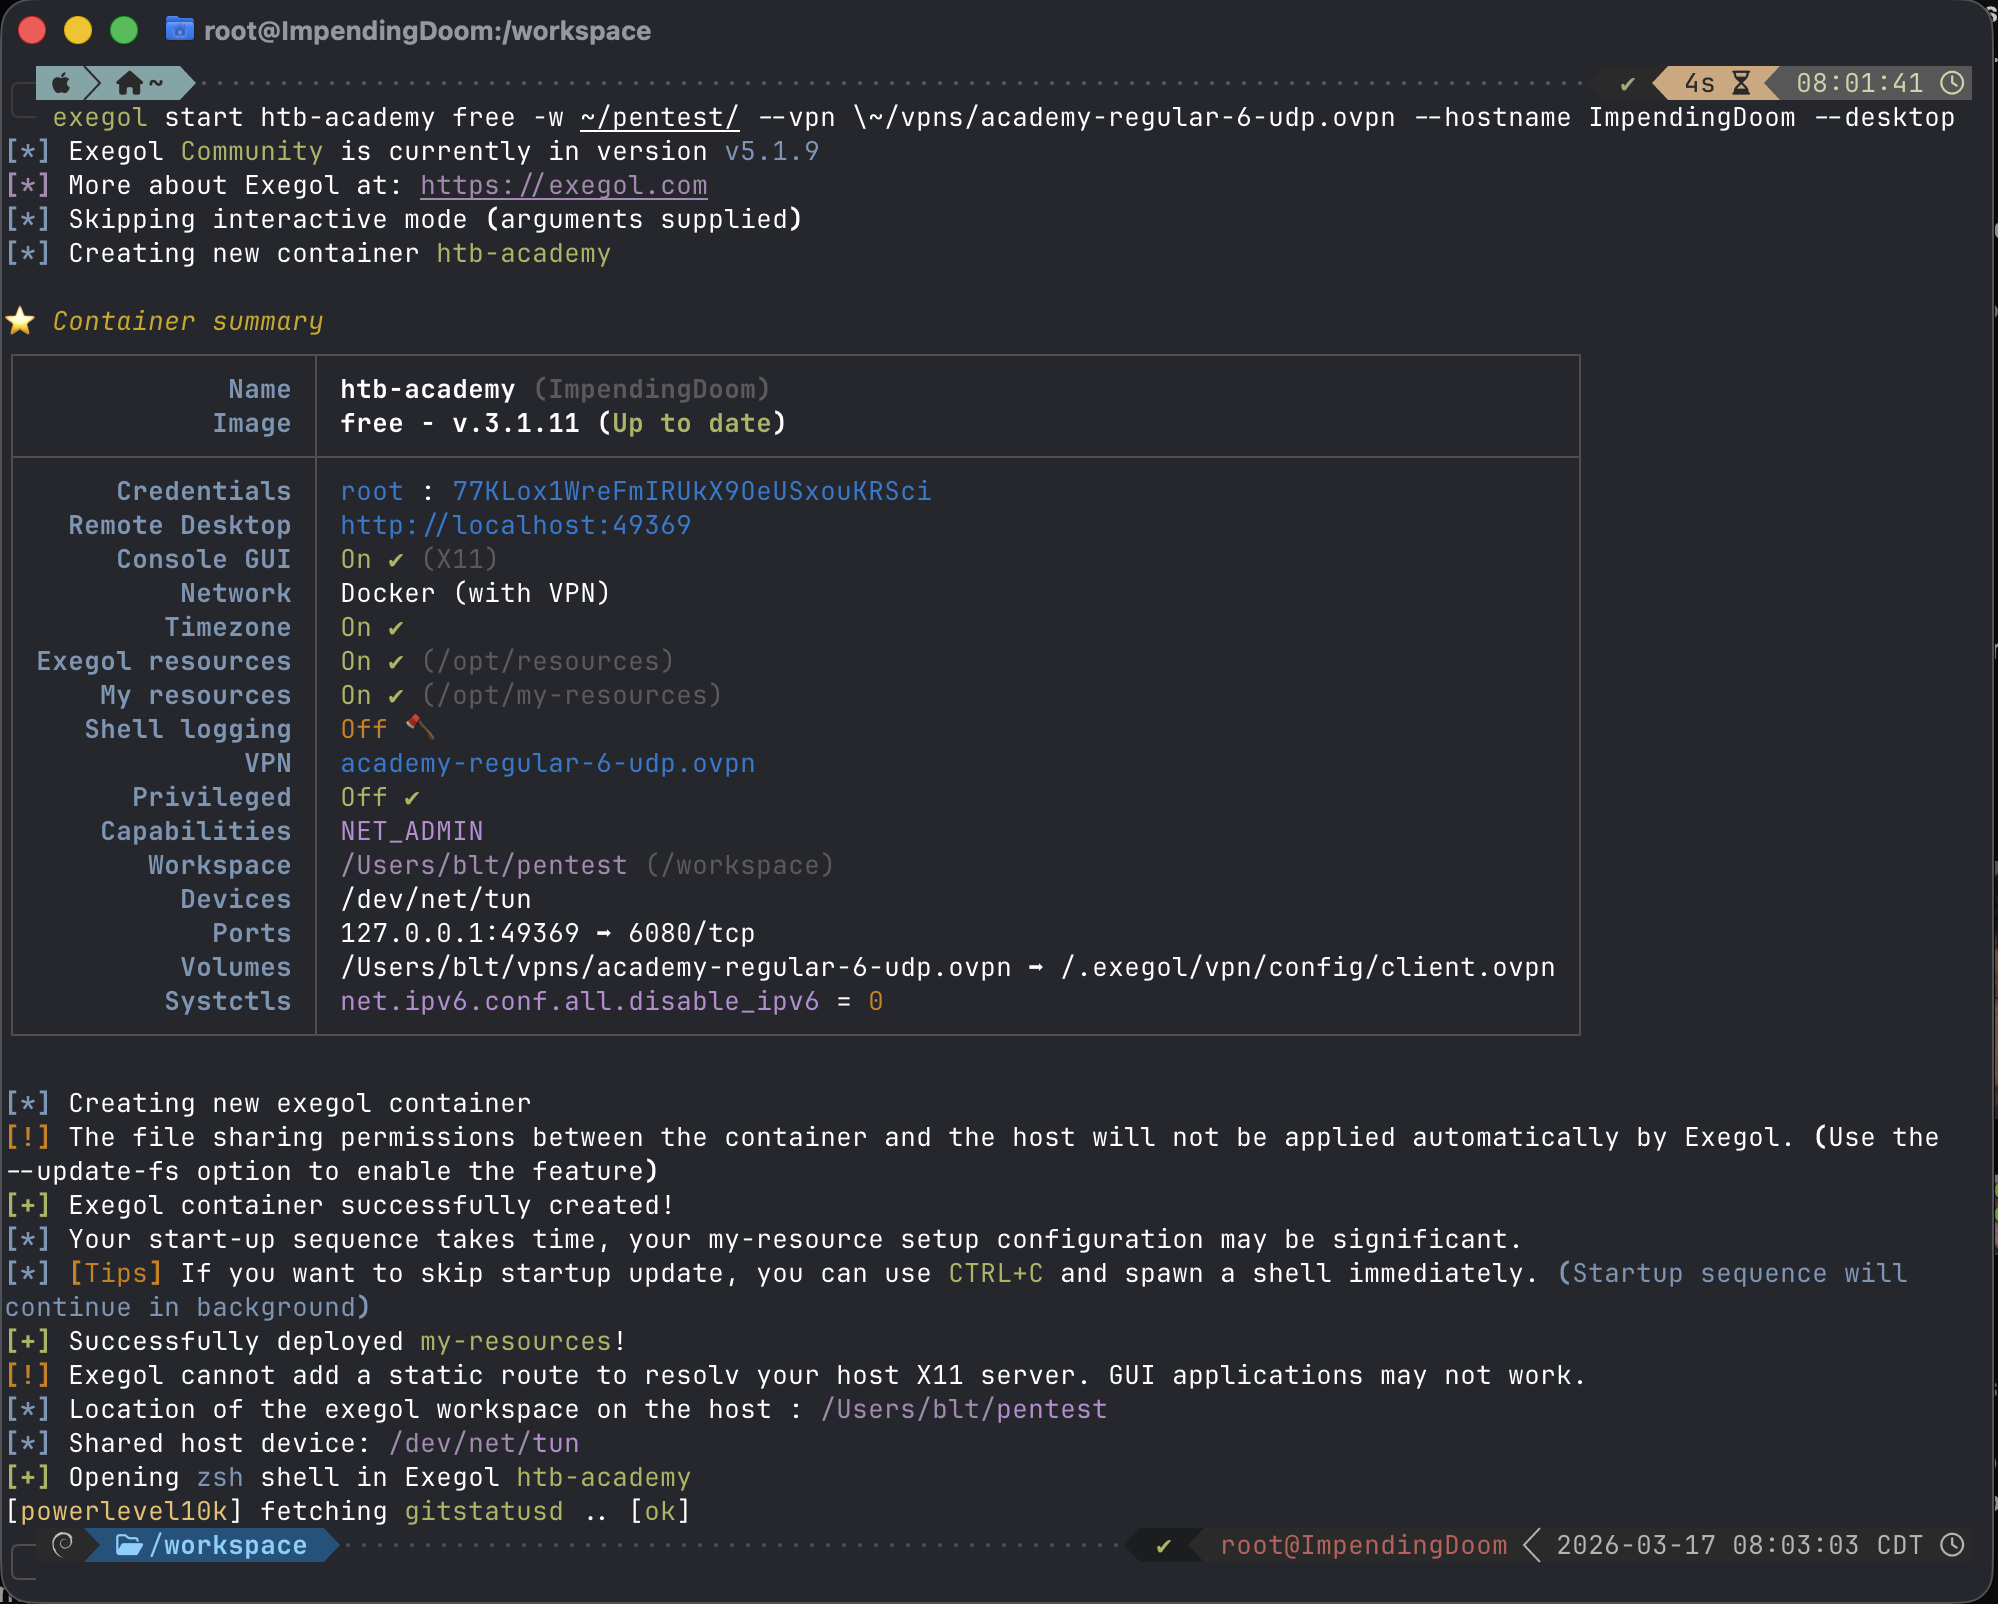Click the chevron left of the bottom date
This screenshot has width=1998, height=1604.
pos(1531,1545)
